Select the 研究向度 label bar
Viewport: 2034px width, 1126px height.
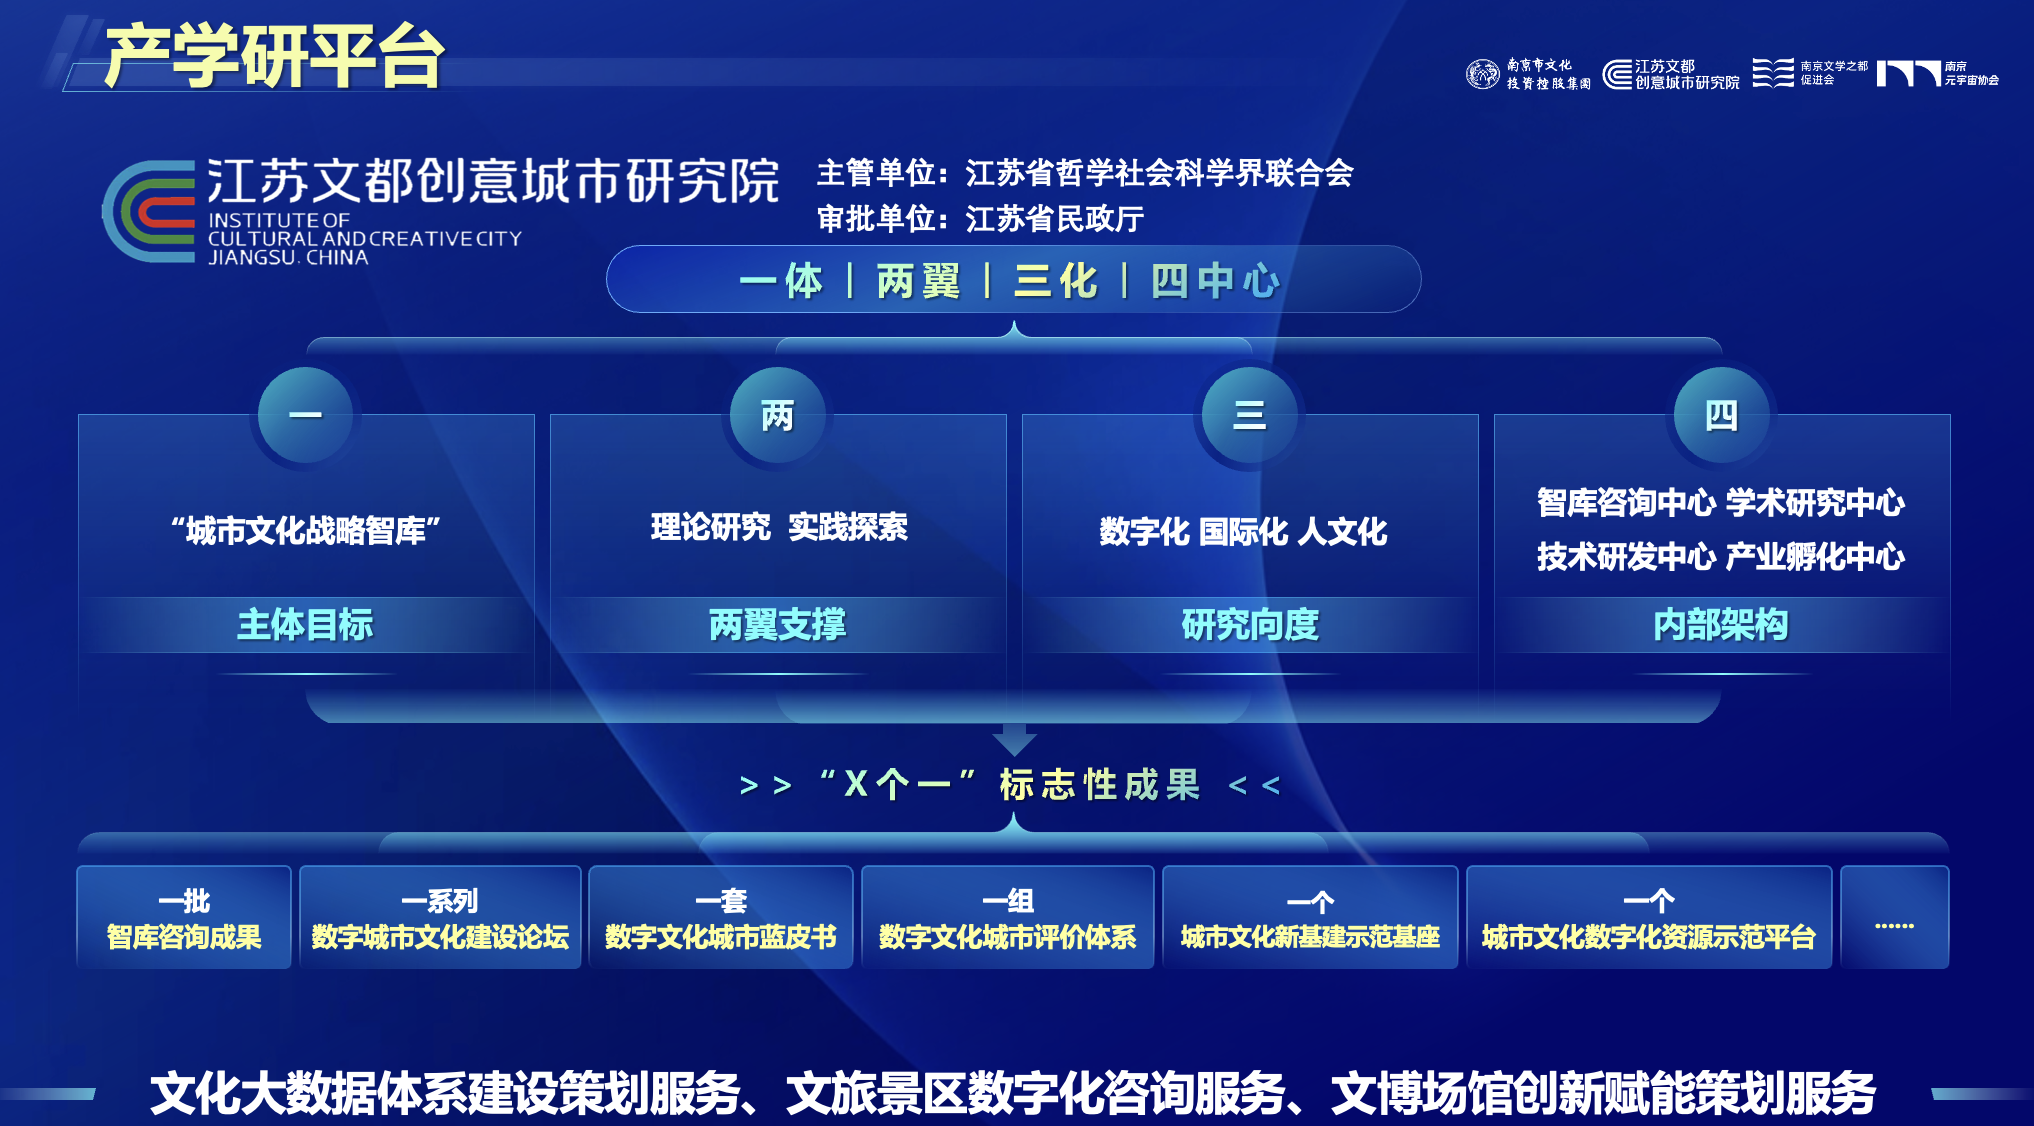pyautogui.click(x=1249, y=625)
